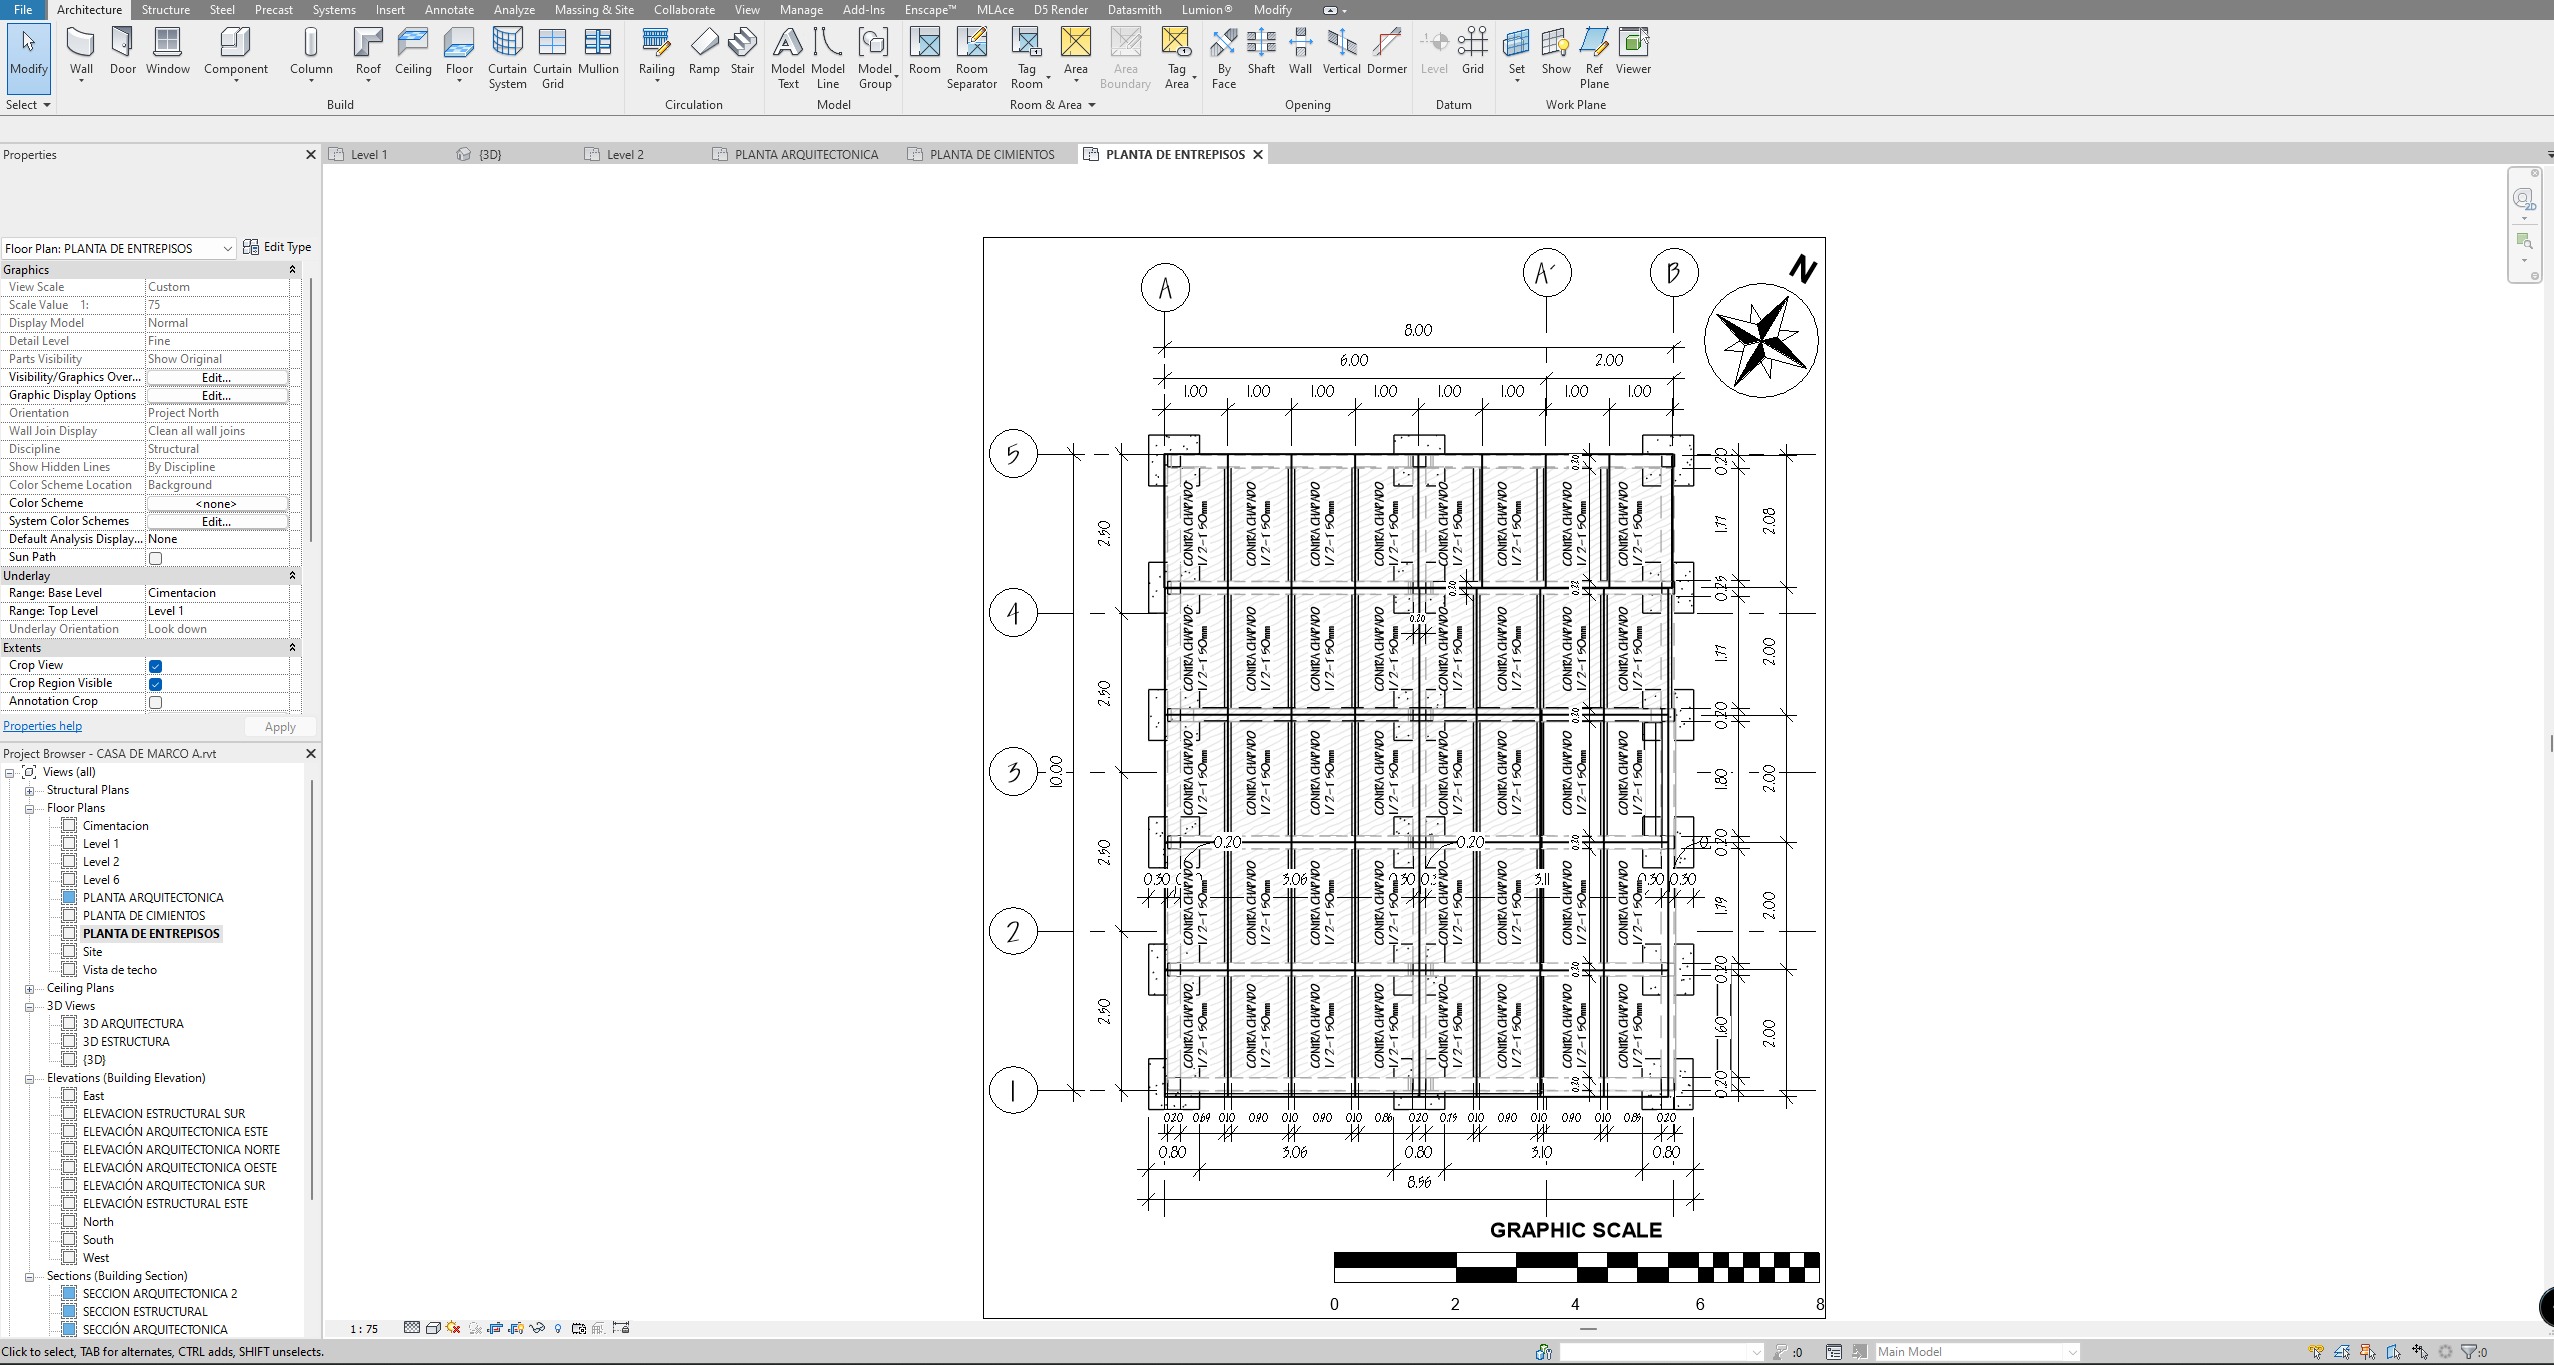The image size is (2554, 1365).
Task: Click Edit for Visibility/Graphics Overrides
Action: point(216,377)
